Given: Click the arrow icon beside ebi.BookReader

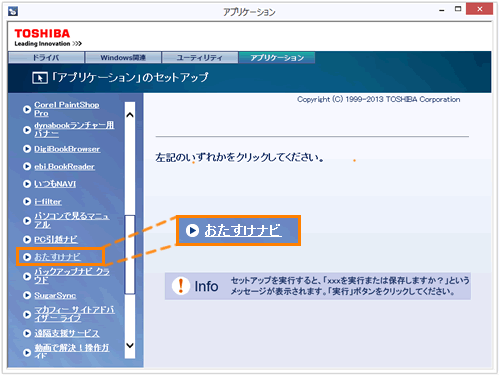Looking at the screenshot, I should pos(27,166).
